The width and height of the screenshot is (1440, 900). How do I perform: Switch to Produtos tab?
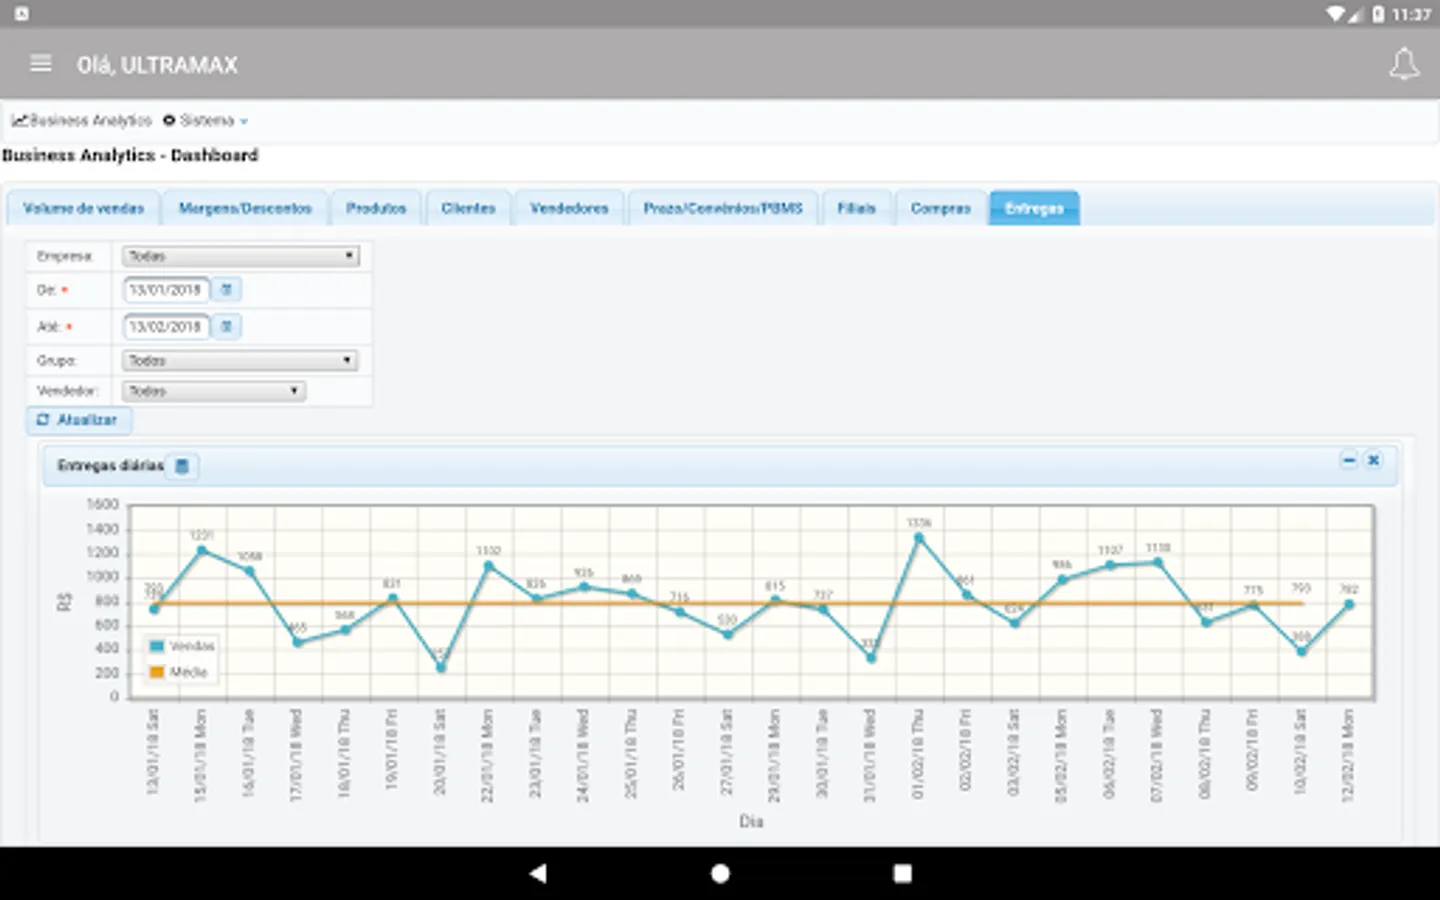(x=376, y=208)
